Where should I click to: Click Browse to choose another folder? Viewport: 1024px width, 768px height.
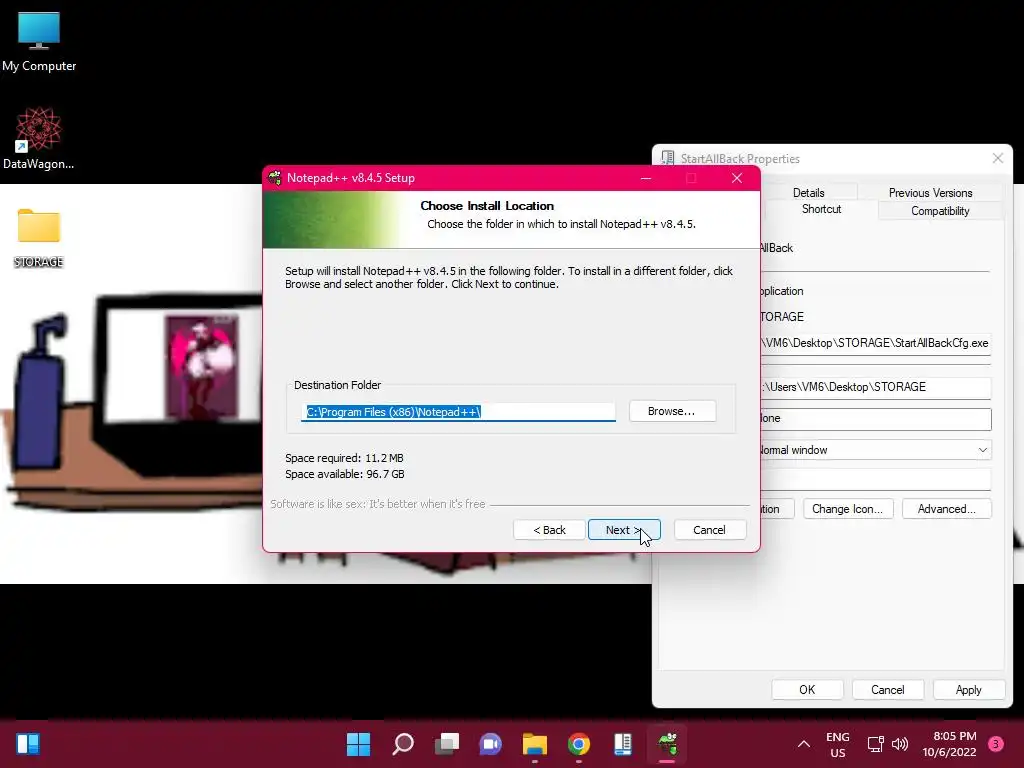point(672,411)
